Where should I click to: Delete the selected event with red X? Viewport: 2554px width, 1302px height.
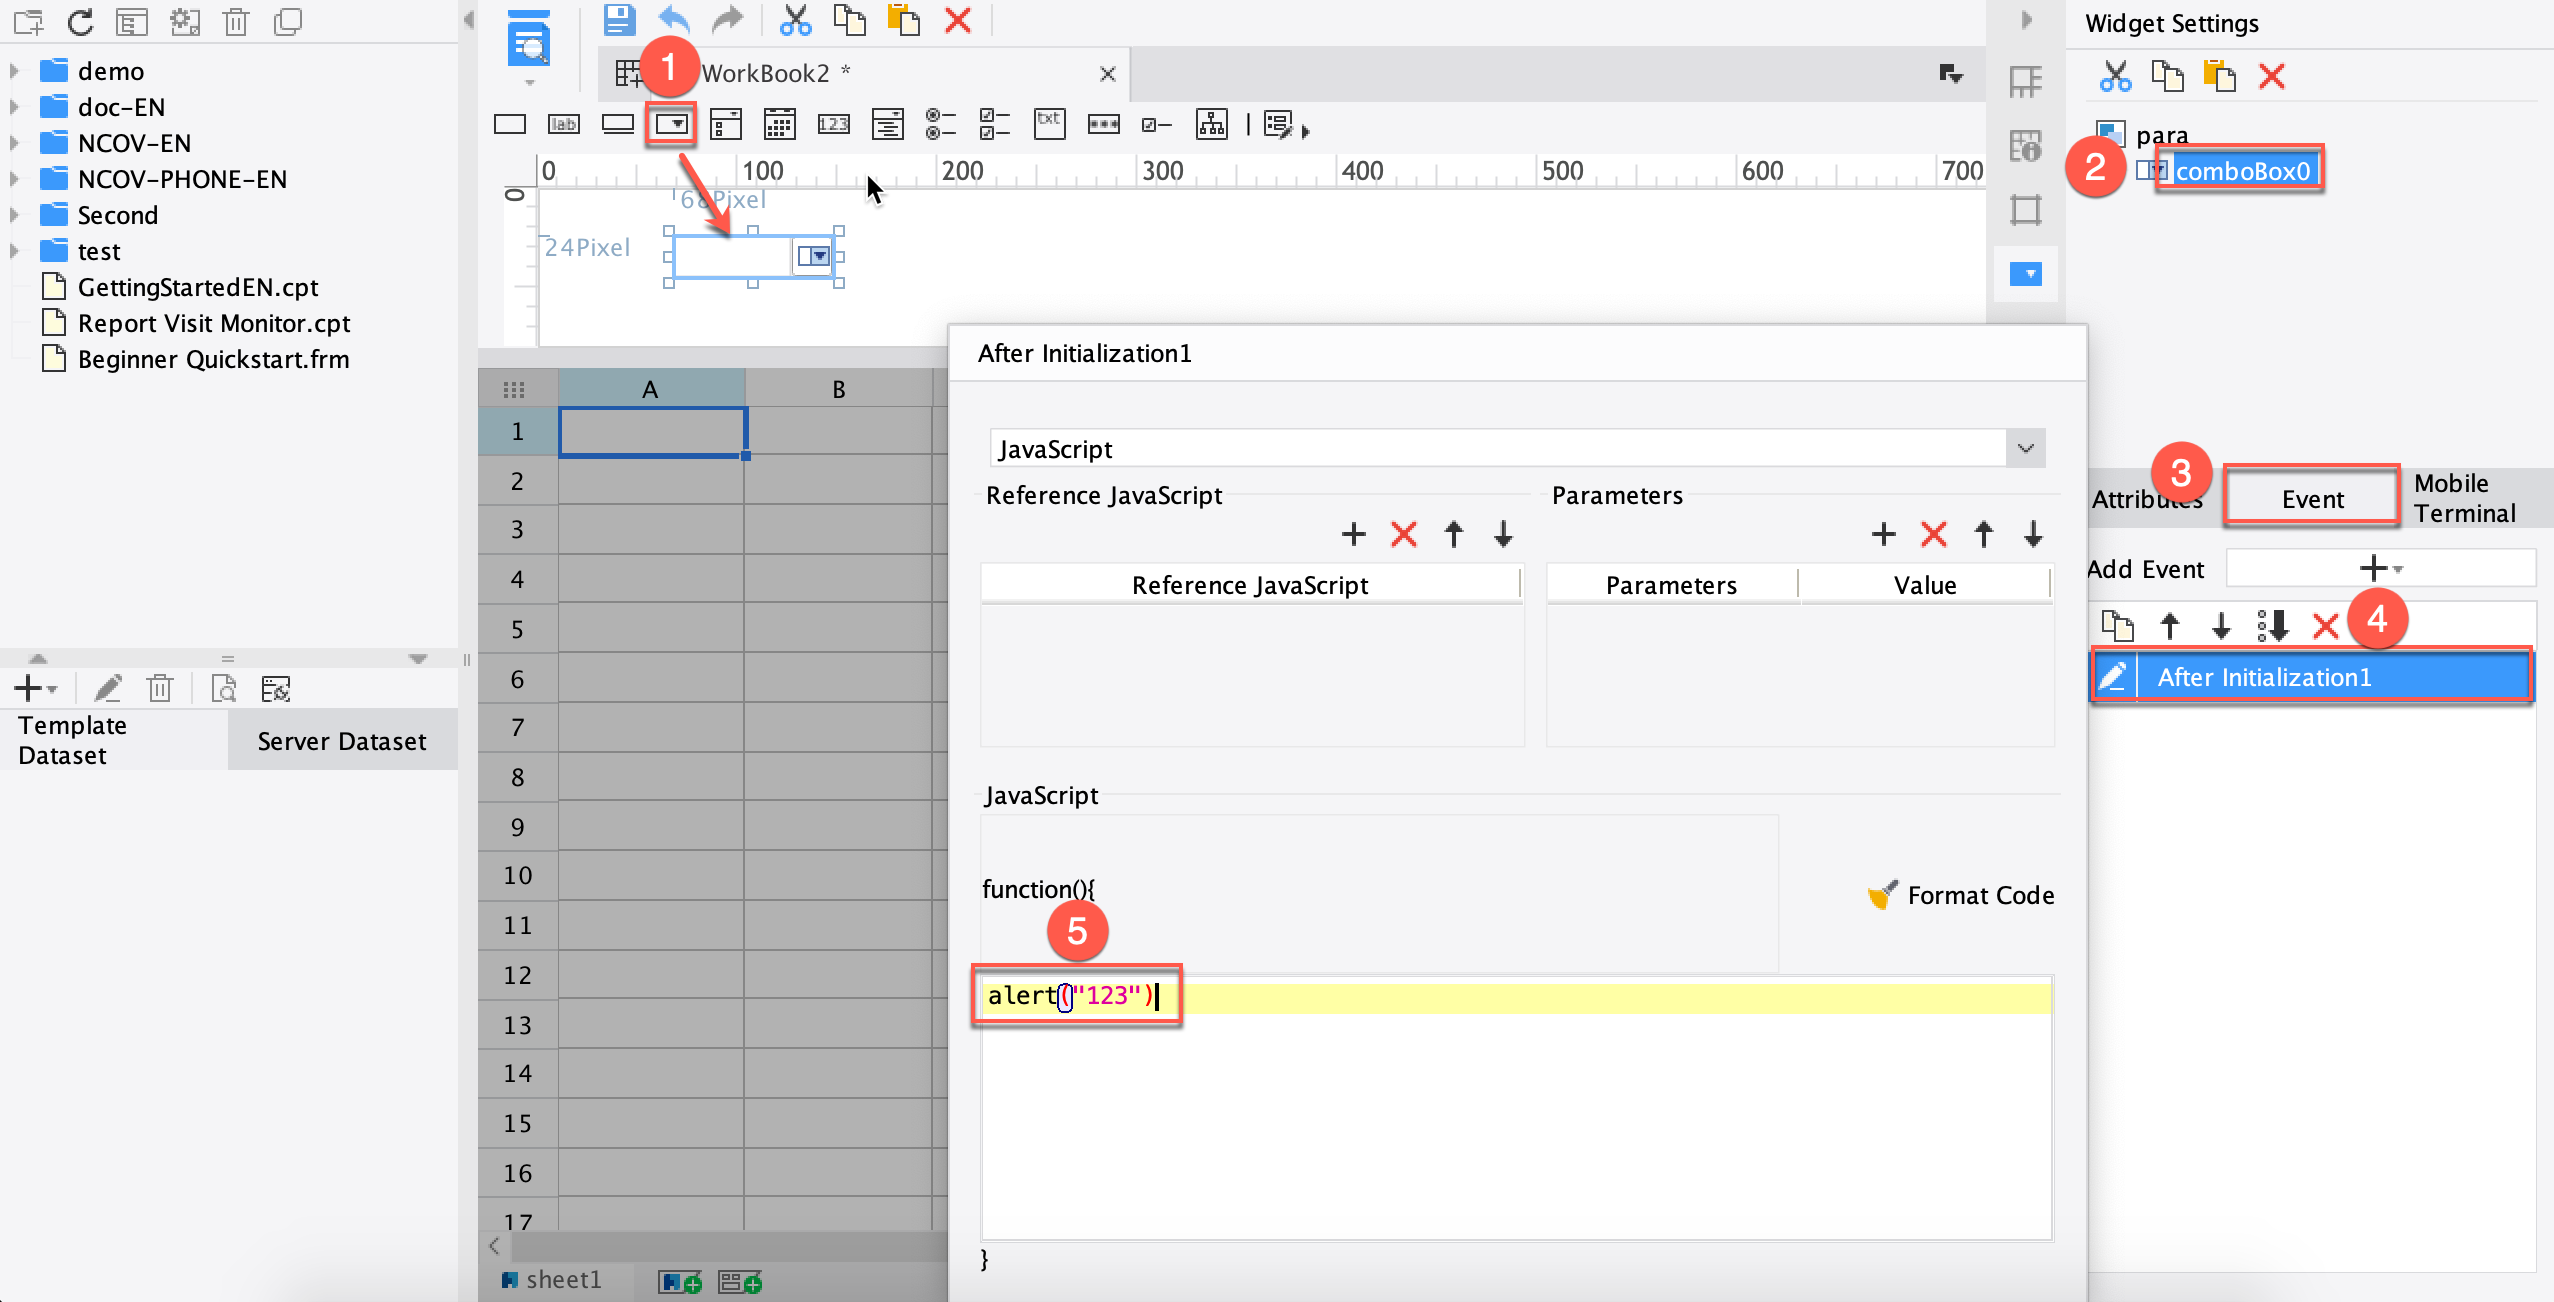coord(2325,627)
